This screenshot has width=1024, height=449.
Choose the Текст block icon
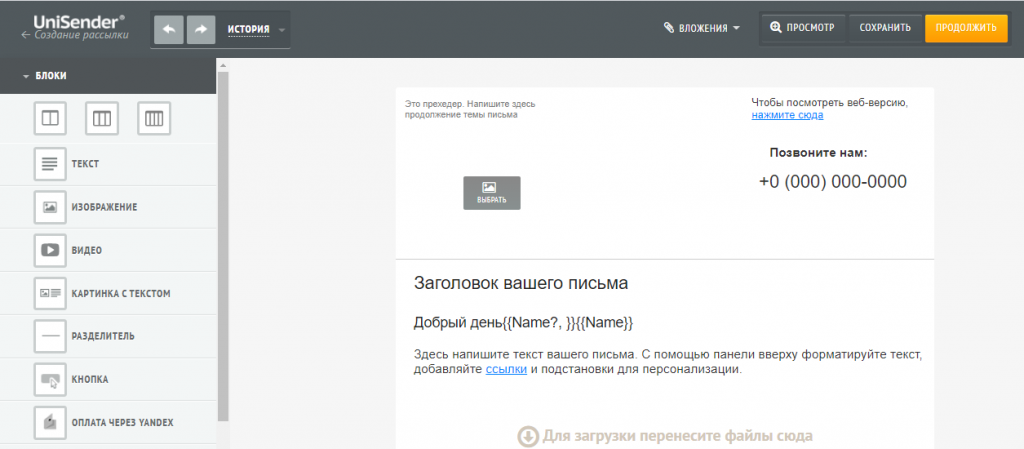pos(49,163)
